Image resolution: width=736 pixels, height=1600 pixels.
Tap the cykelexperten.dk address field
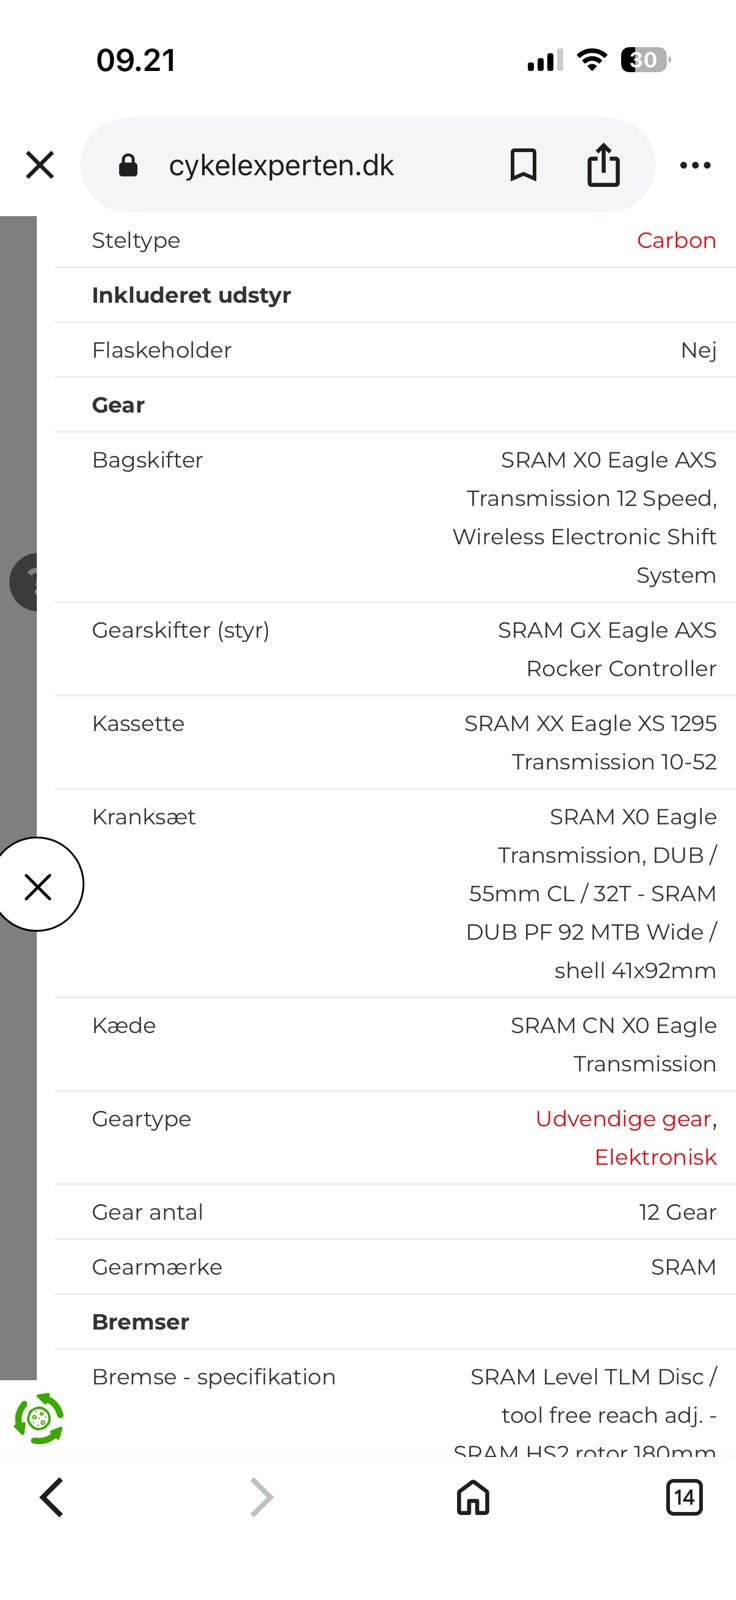click(281, 165)
